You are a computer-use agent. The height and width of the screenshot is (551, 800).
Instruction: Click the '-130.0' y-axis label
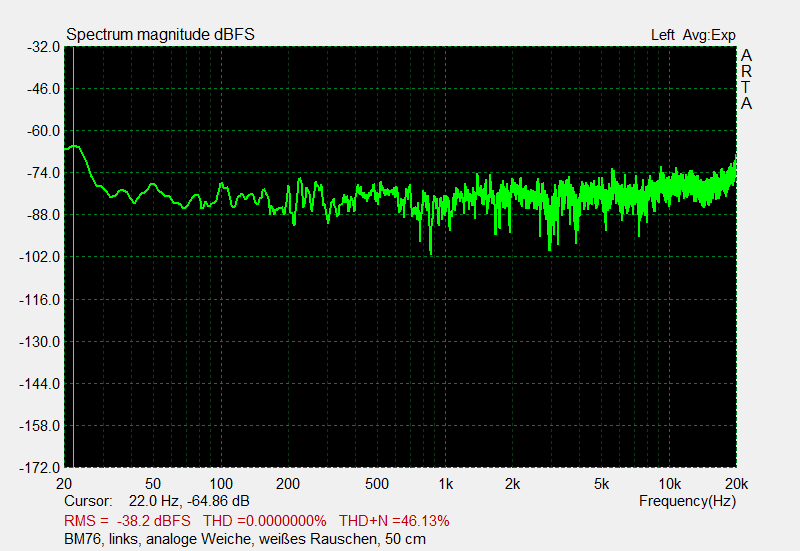coord(40,342)
